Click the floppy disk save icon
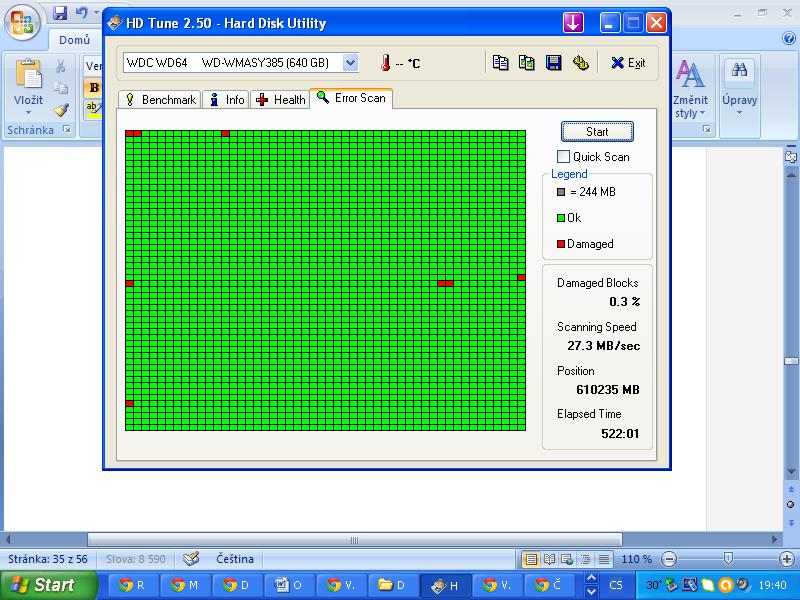Viewport: 800px width, 600px height. 553,63
